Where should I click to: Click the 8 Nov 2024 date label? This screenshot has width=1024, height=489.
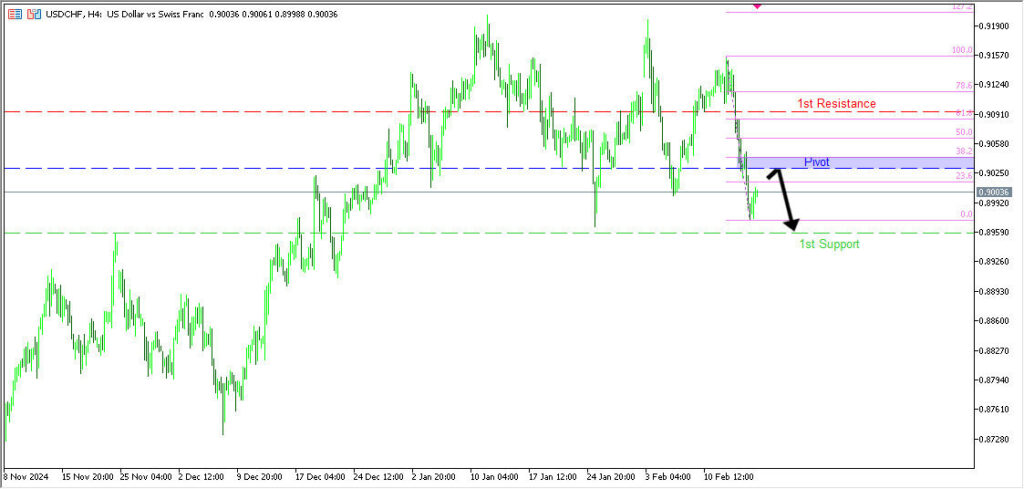tap(27, 476)
